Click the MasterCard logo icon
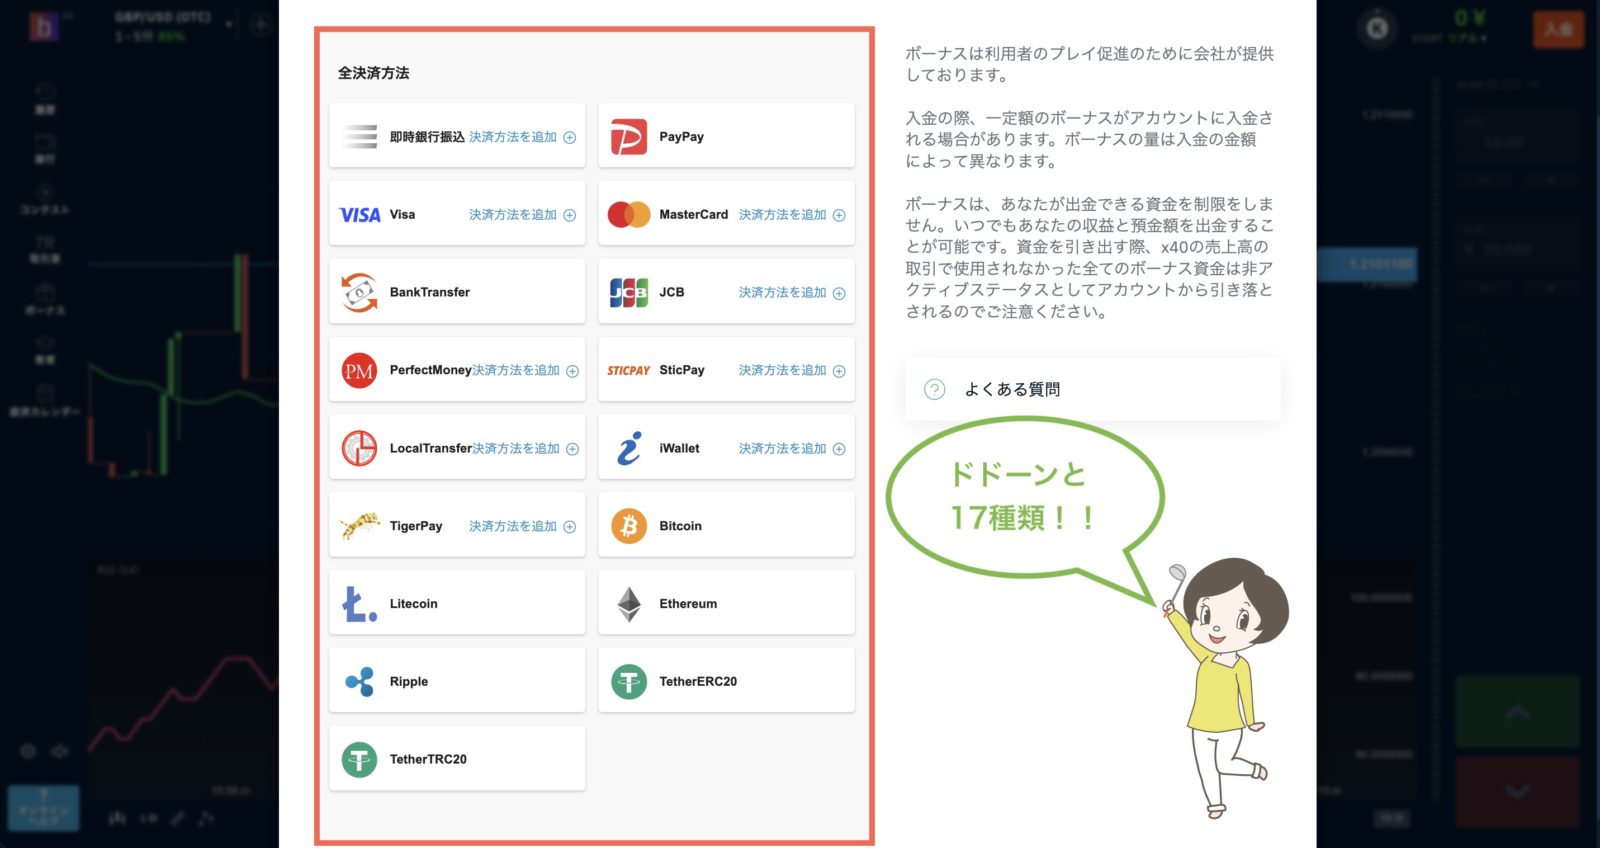This screenshot has width=1600, height=848. pos(628,215)
